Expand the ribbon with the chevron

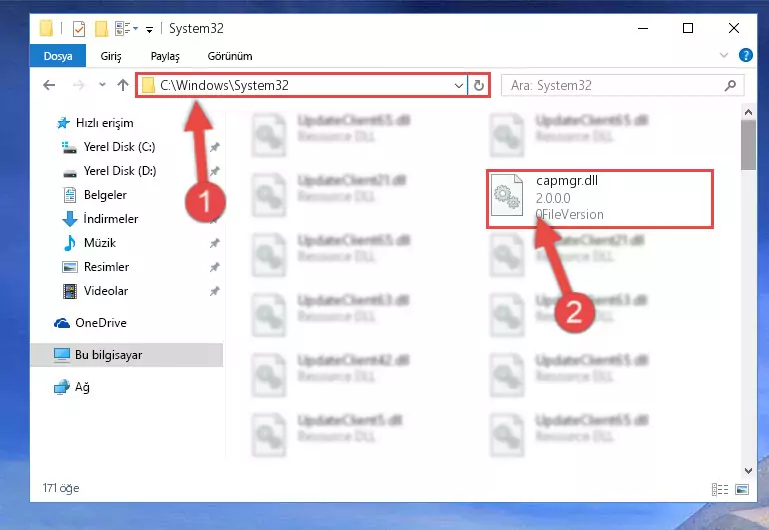tap(723, 55)
